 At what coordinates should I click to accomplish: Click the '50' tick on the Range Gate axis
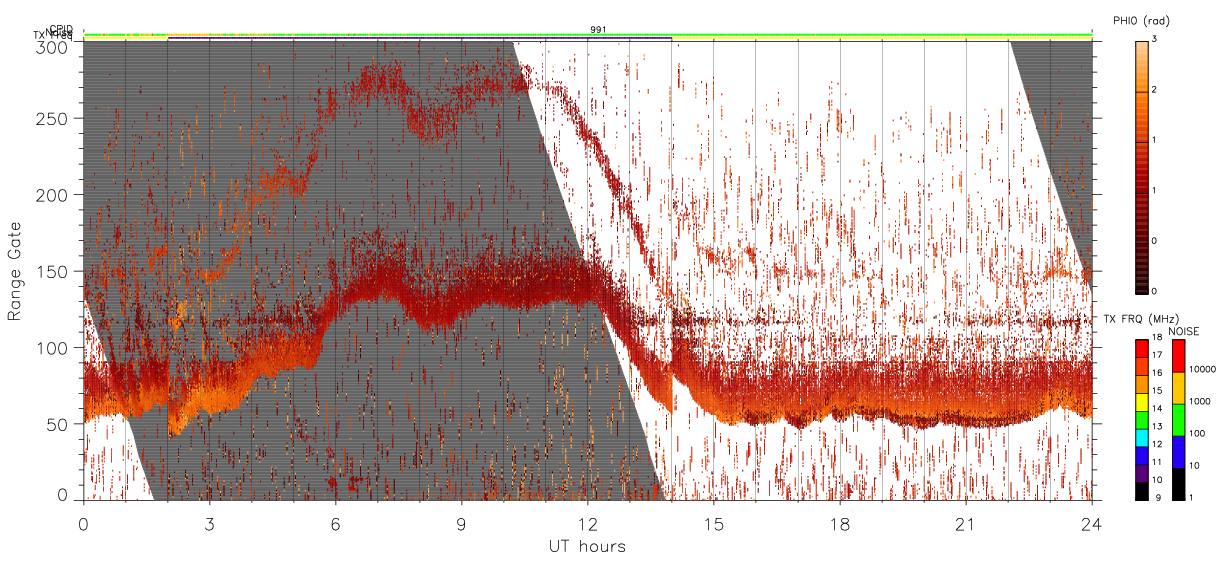click(58, 423)
